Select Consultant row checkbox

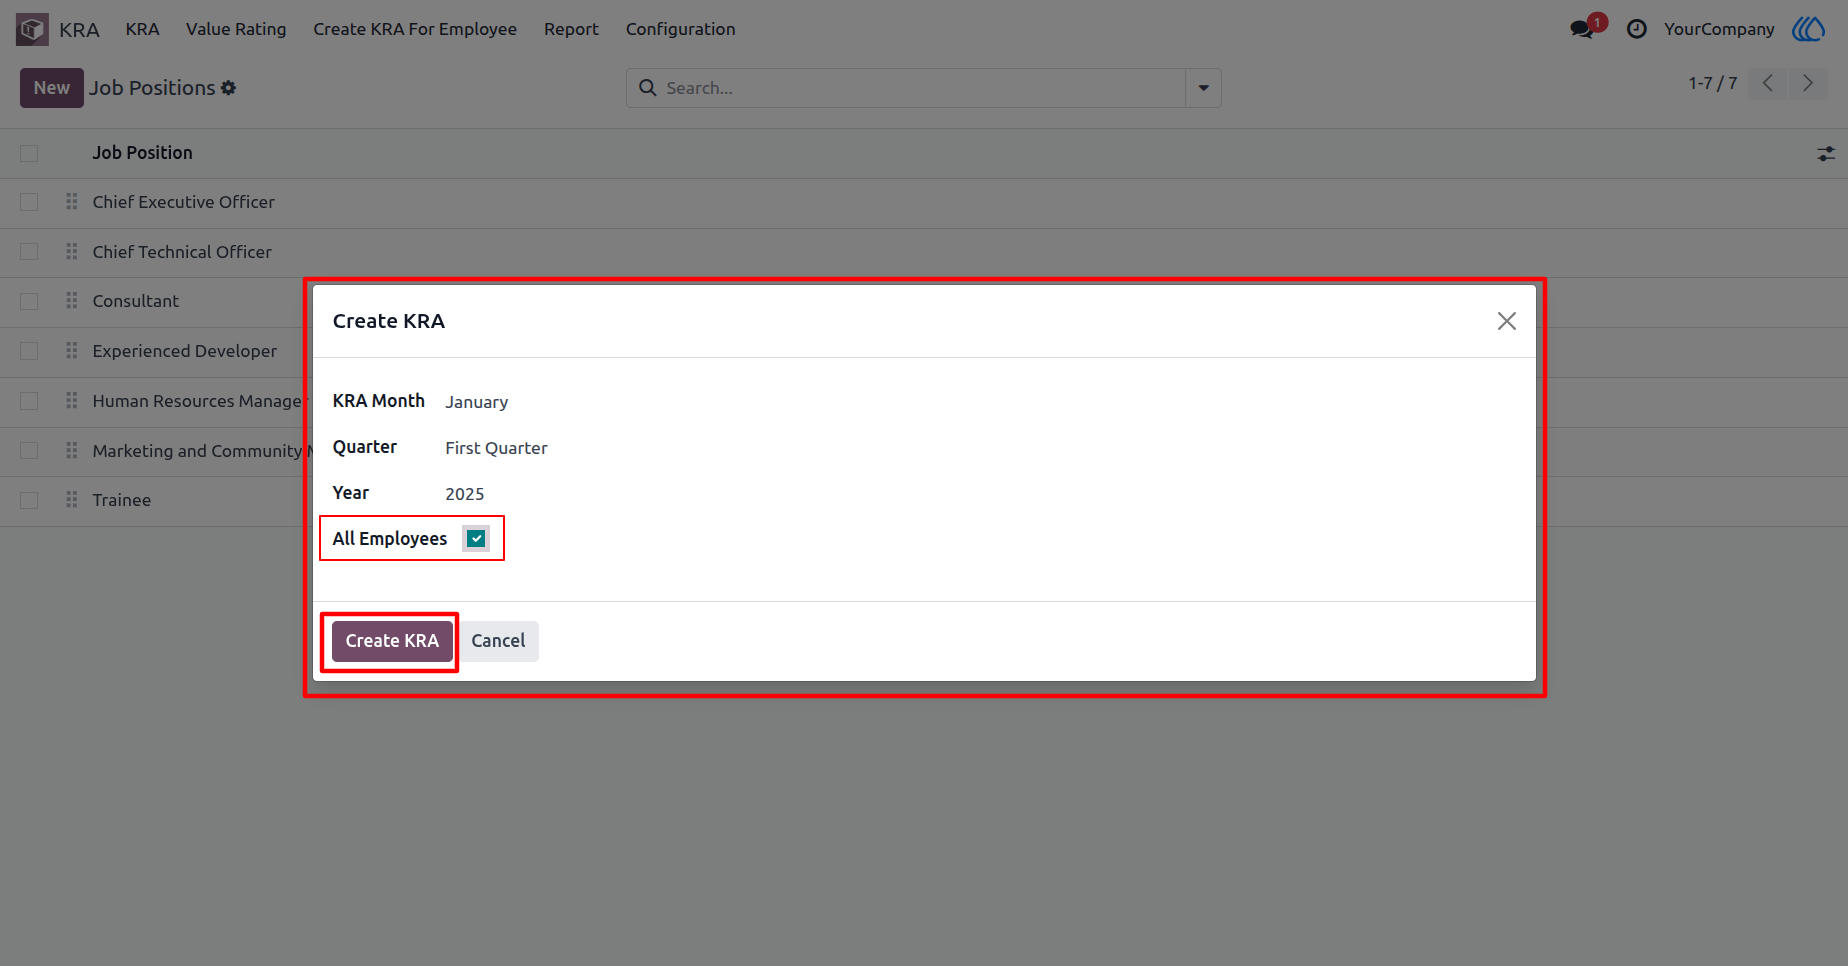tap(29, 301)
